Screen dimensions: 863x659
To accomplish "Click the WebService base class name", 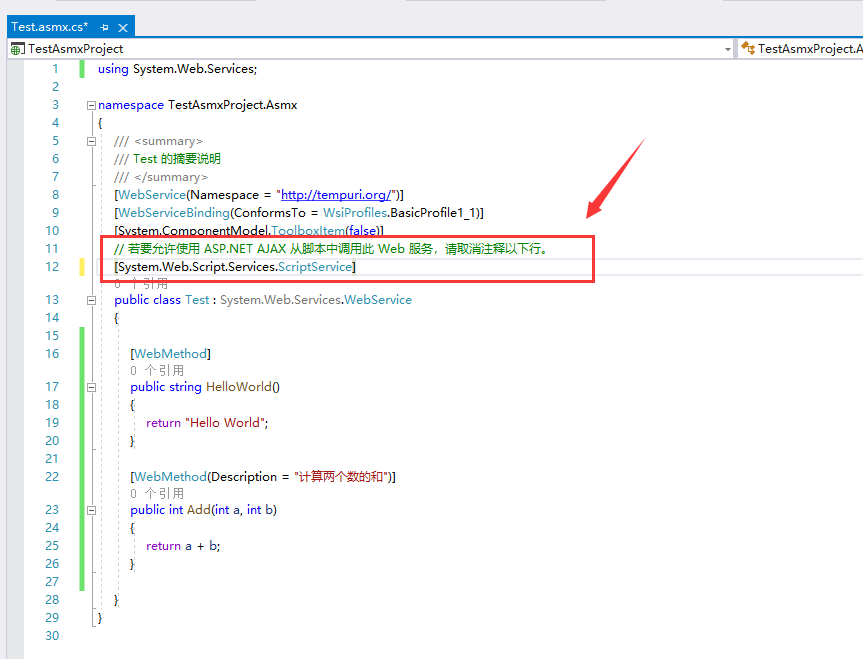I will pos(378,300).
